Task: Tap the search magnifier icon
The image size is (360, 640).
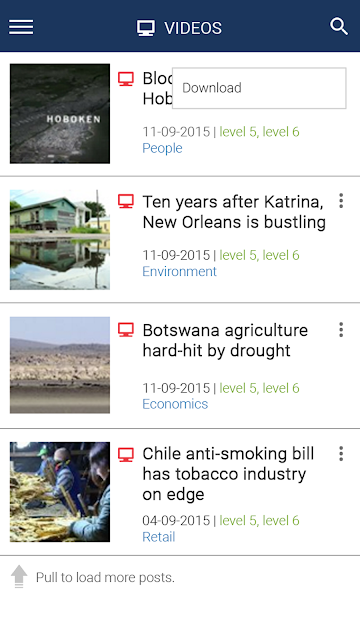Action: 339,27
